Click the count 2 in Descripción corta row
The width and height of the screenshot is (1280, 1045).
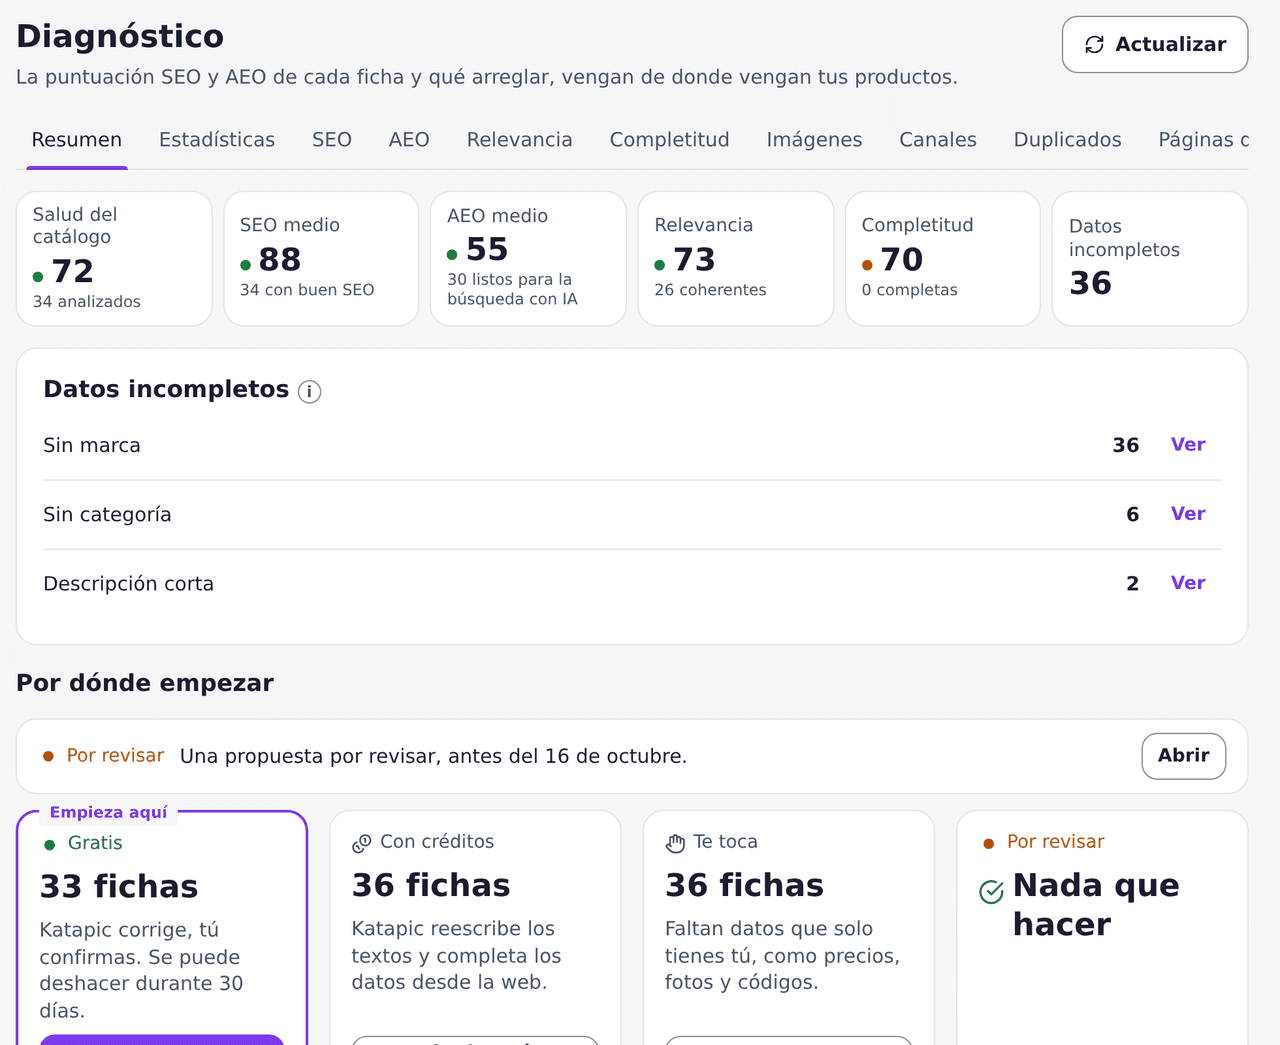1133,583
